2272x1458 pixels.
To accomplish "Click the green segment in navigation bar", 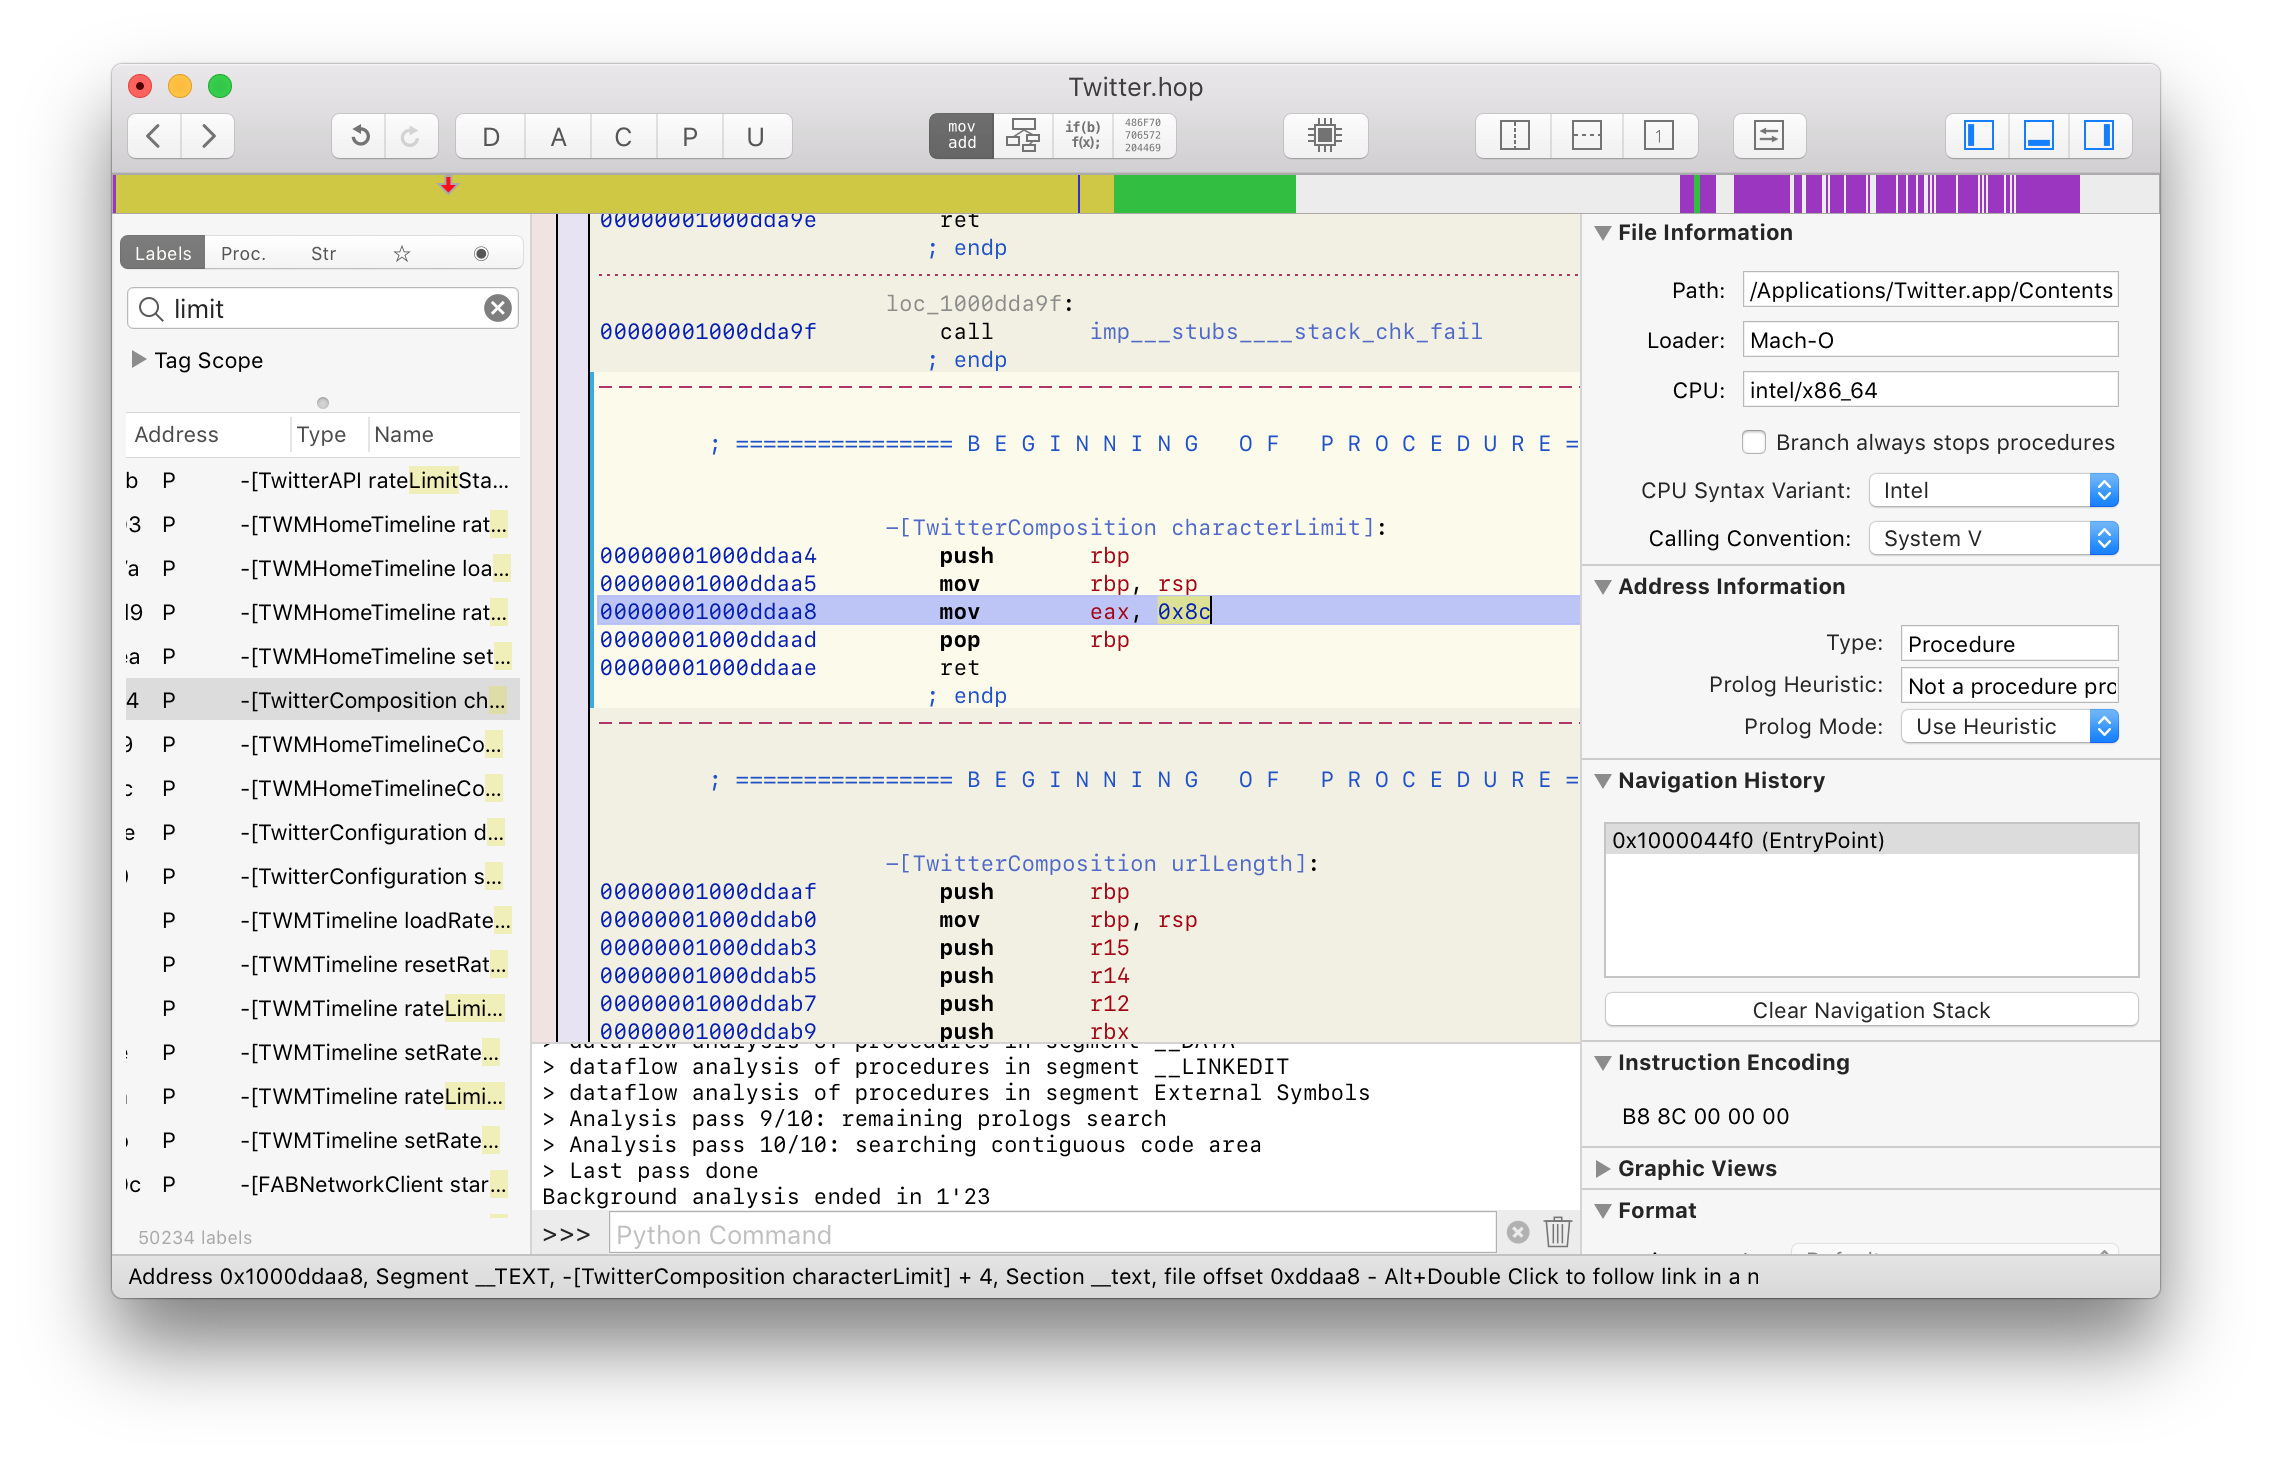I will pos(1203,194).
